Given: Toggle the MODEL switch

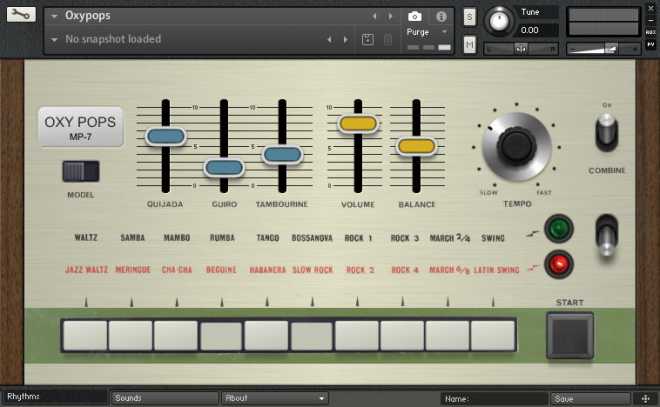Looking at the screenshot, I should pos(81,171).
